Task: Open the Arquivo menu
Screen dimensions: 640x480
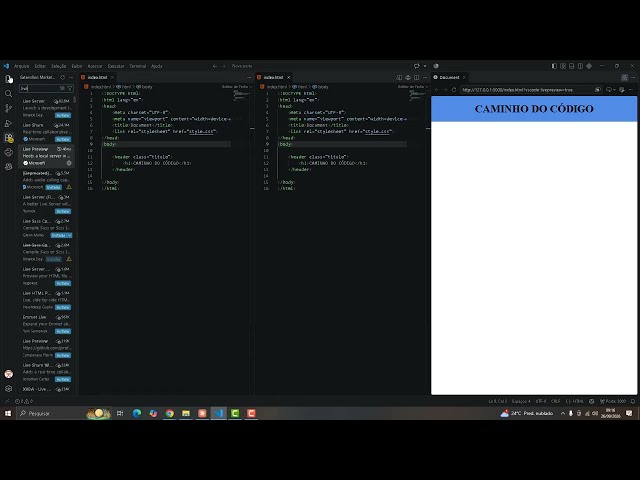Action: [22, 66]
